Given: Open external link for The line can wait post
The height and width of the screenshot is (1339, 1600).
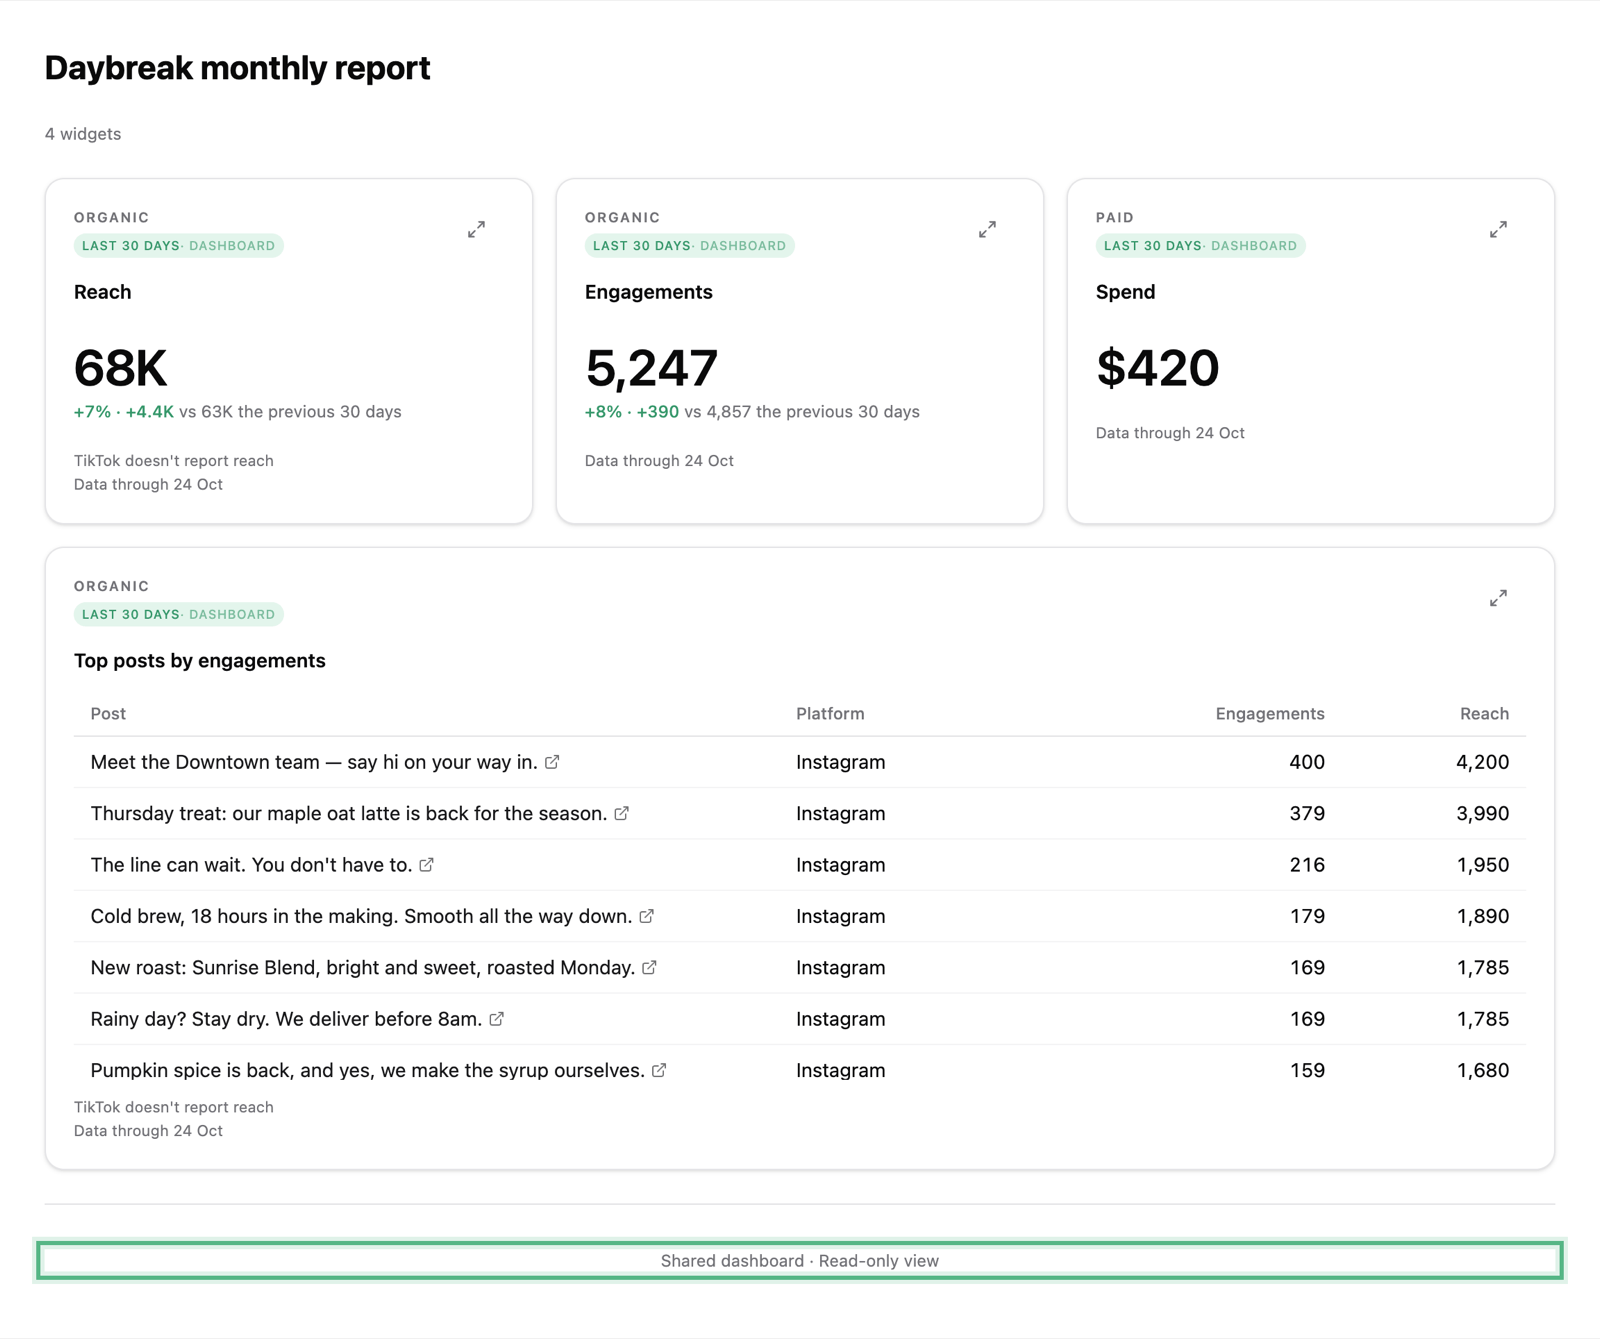Looking at the screenshot, I should click(x=427, y=865).
